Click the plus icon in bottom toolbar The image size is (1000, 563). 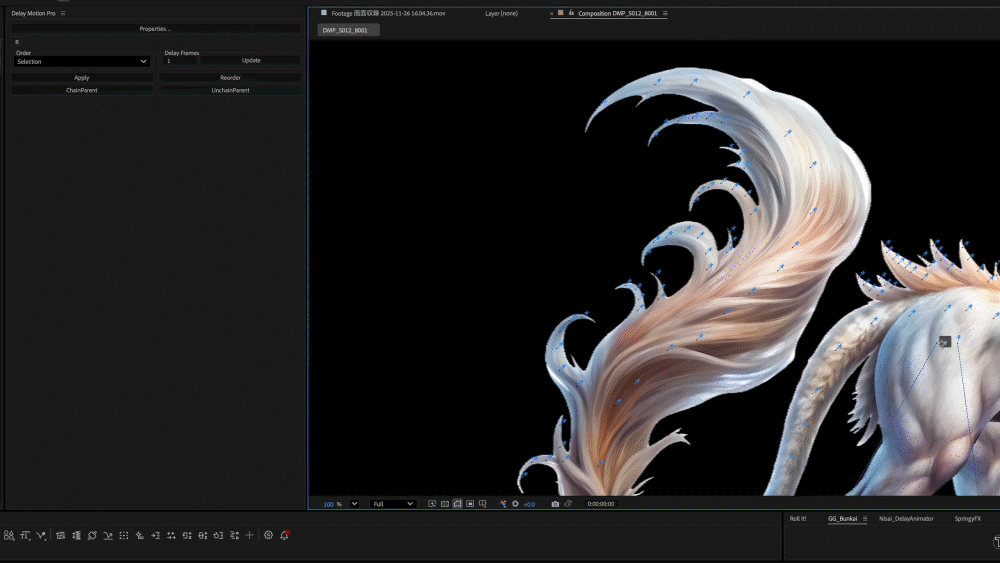pyautogui.click(x=250, y=536)
